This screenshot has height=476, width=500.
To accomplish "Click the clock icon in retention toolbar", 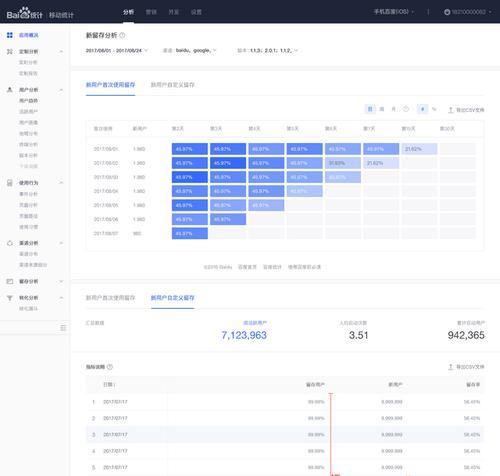I will point(406,109).
